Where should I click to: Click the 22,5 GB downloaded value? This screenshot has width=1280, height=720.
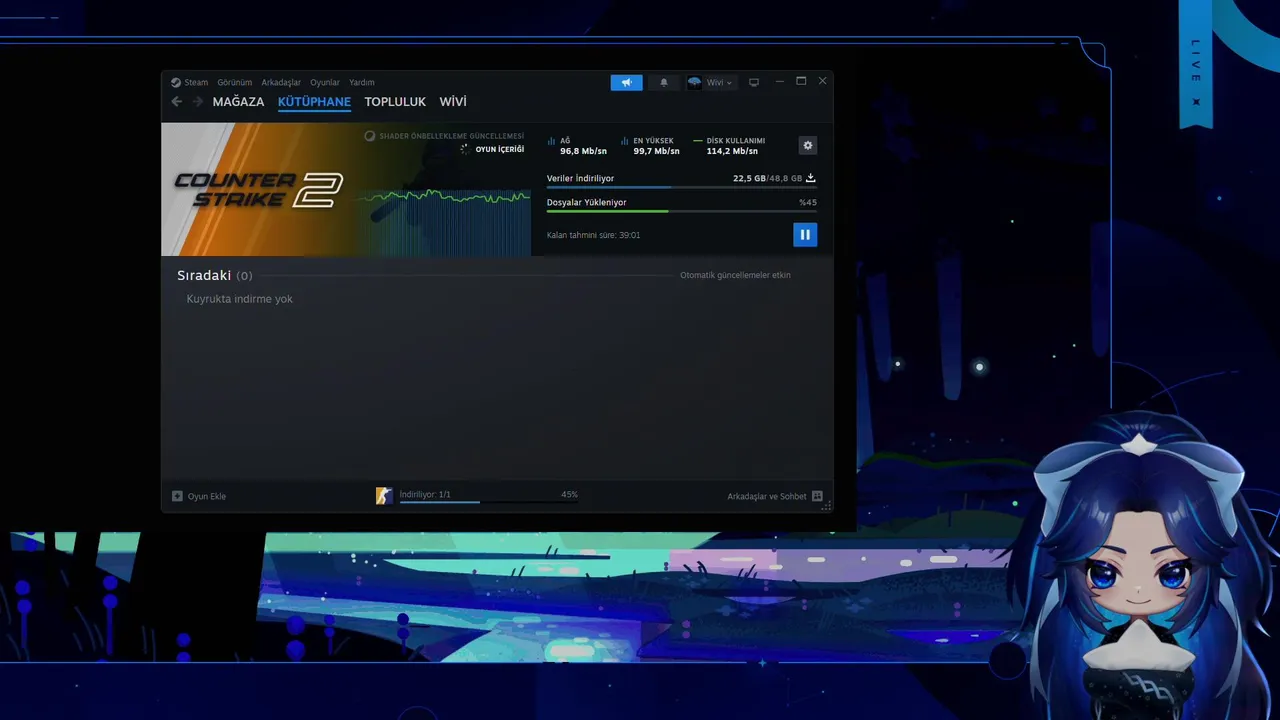point(749,178)
